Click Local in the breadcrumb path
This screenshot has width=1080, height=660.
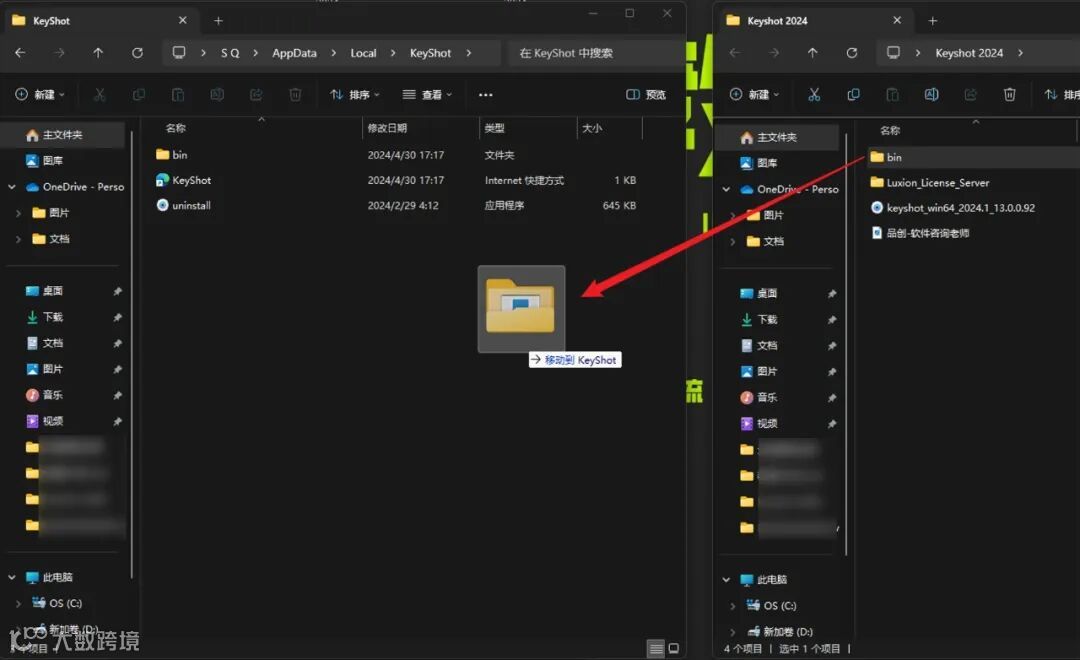point(363,53)
